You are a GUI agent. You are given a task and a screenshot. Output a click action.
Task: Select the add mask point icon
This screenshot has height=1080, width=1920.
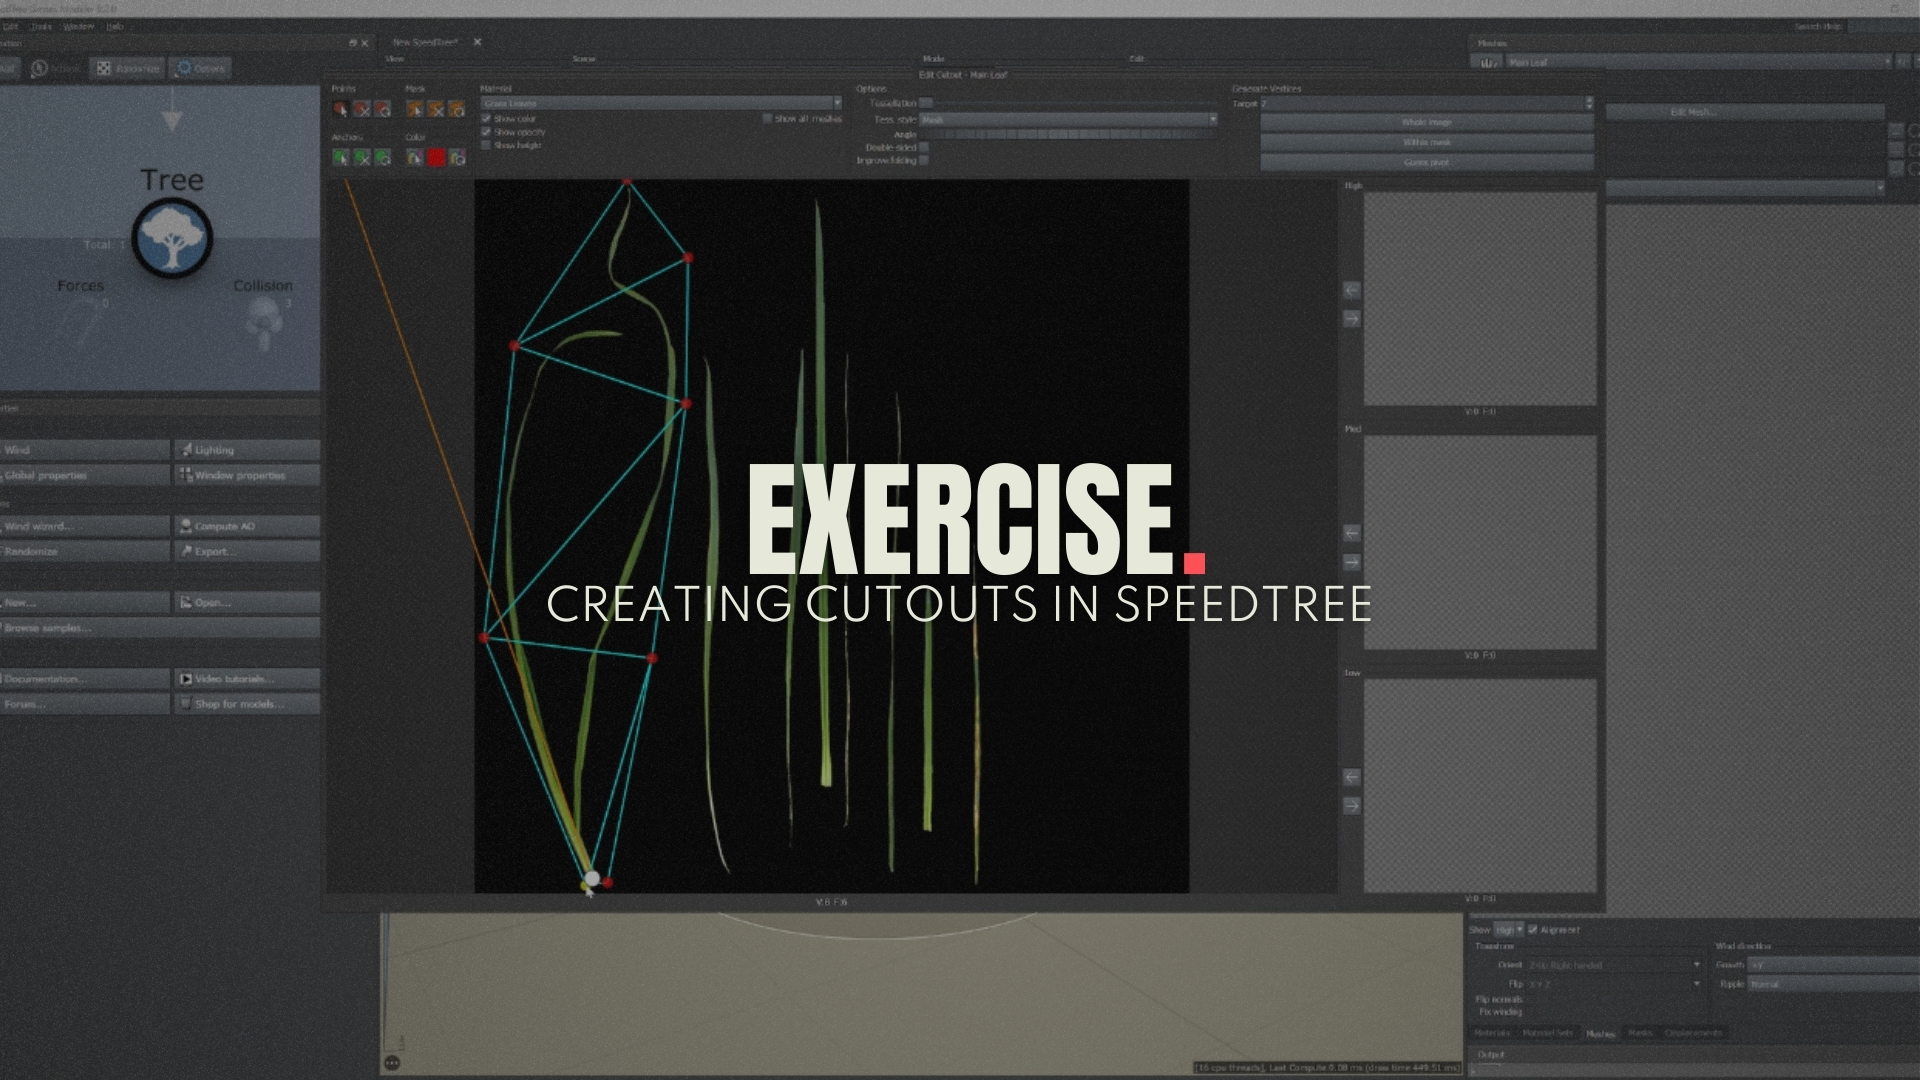[x=414, y=109]
